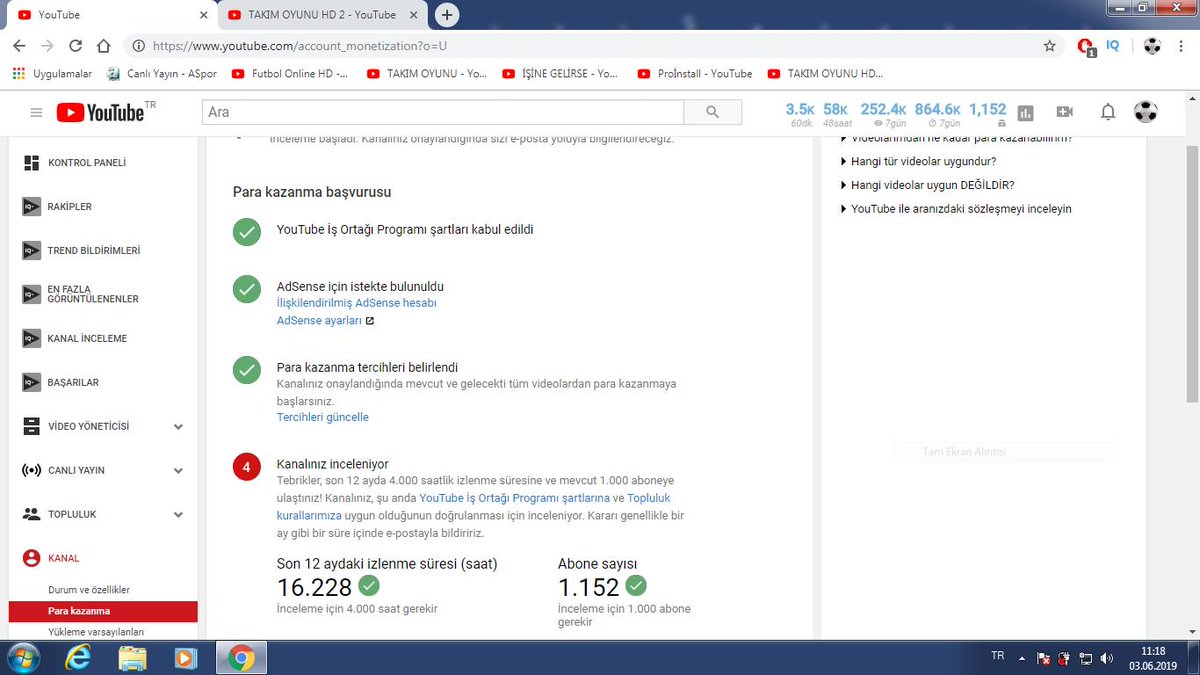Open the notifications bell
This screenshot has width=1200, height=675.
click(1108, 112)
